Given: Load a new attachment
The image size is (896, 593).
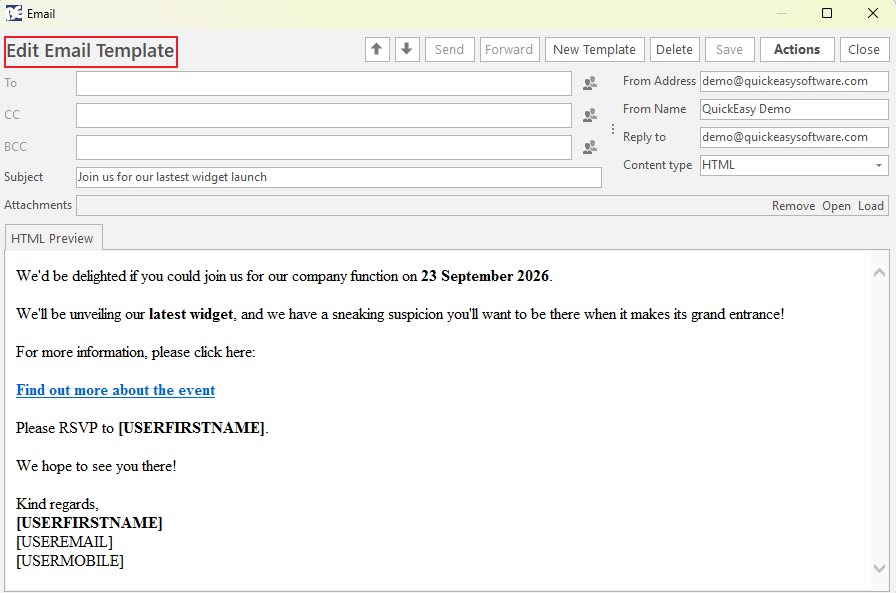Looking at the screenshot, I should click(x=870, y=206).
